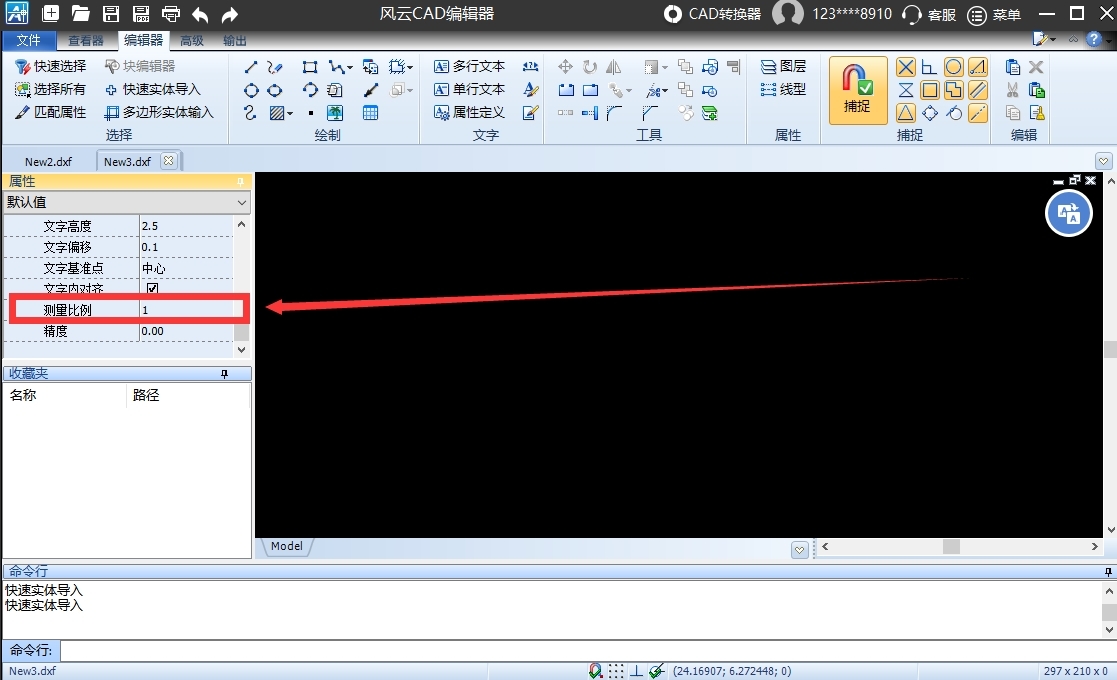
Task: Expand the trim scissors tool dropdown
Action: [x=665, y=91]
